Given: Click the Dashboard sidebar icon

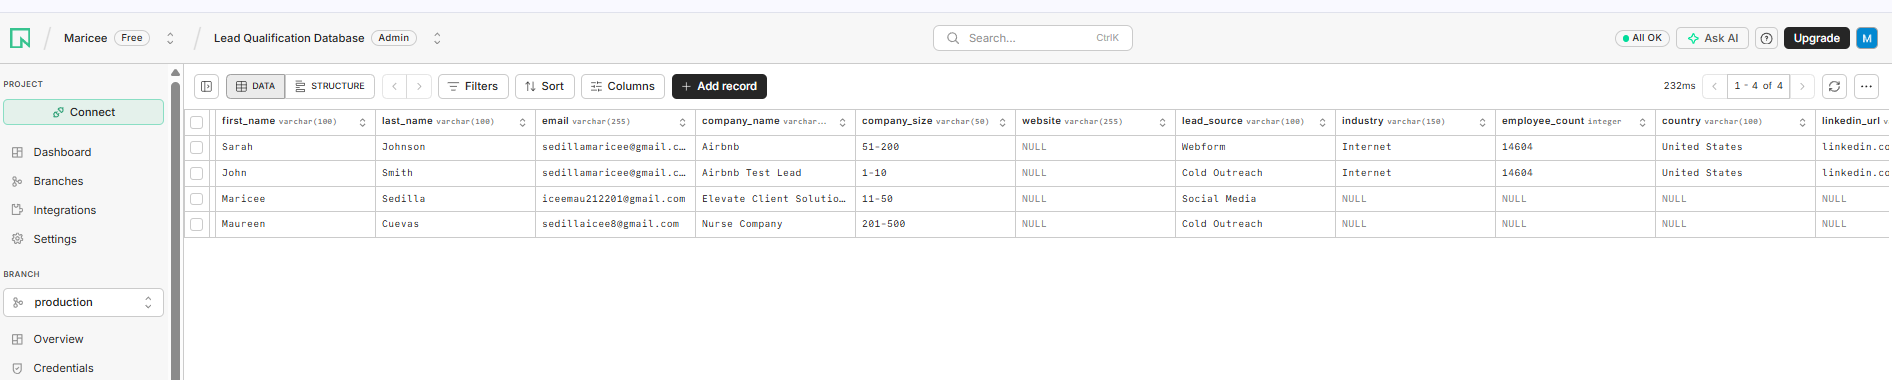Looking at the screenshot, I should coord(17,152).
